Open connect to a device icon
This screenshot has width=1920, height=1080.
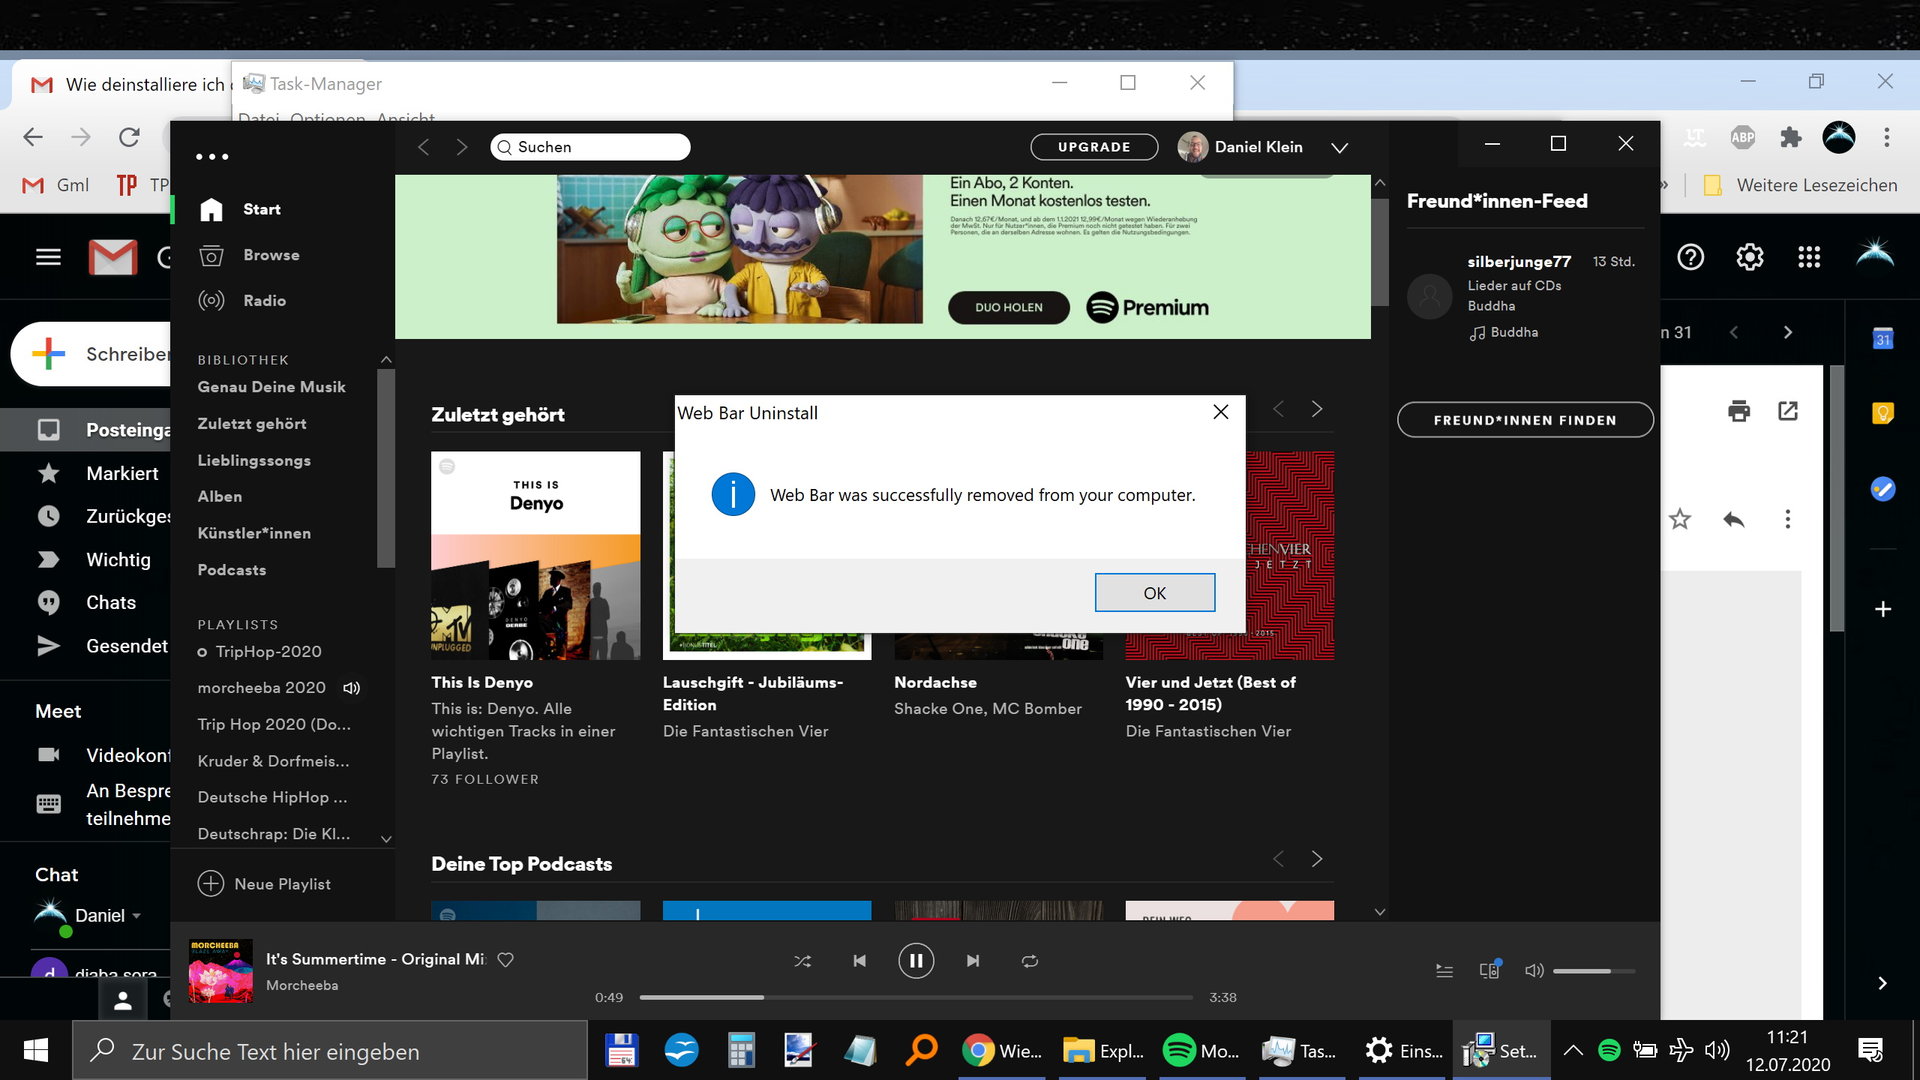[1489, 971]
